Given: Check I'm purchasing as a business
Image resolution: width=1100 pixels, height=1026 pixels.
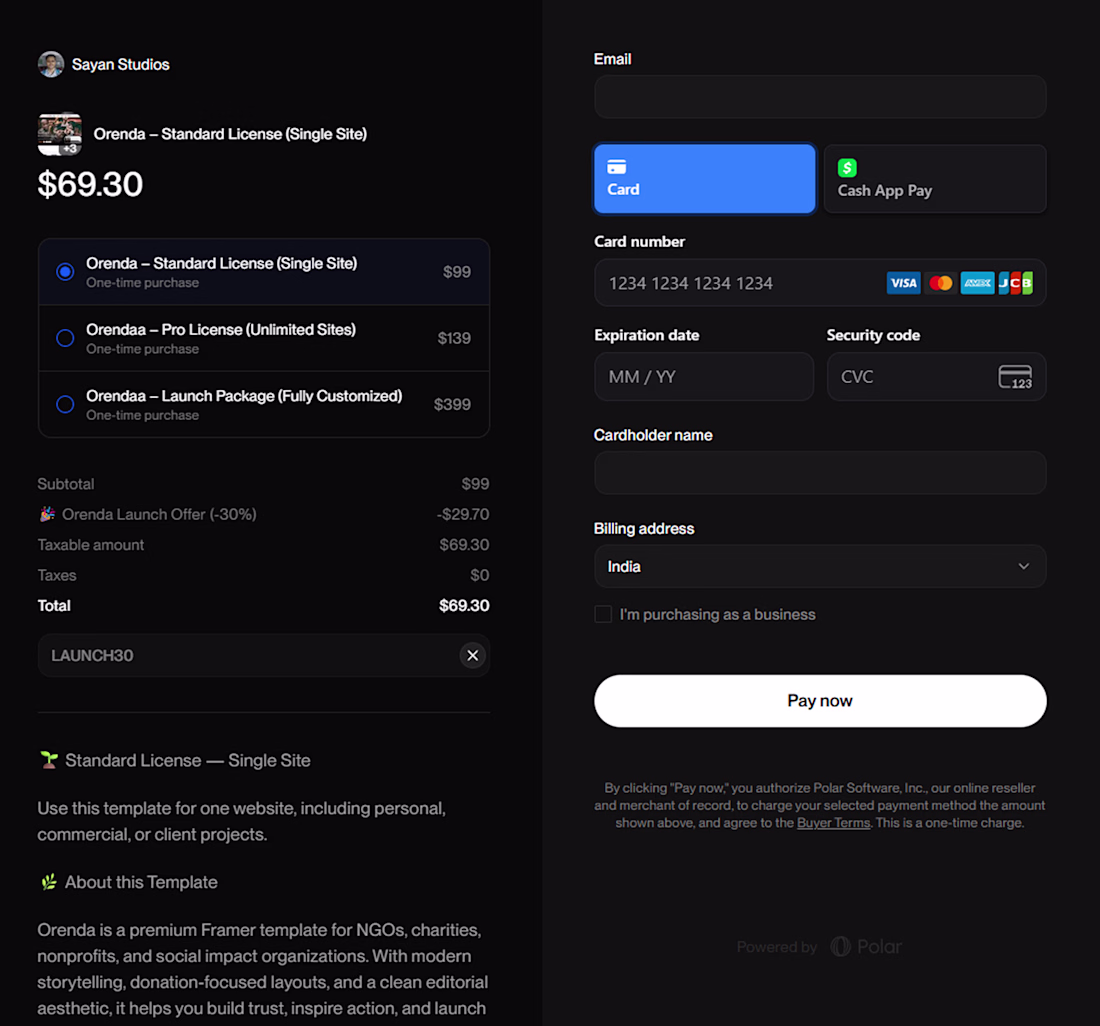Looking at the screenshot, I should click(603, 614).
